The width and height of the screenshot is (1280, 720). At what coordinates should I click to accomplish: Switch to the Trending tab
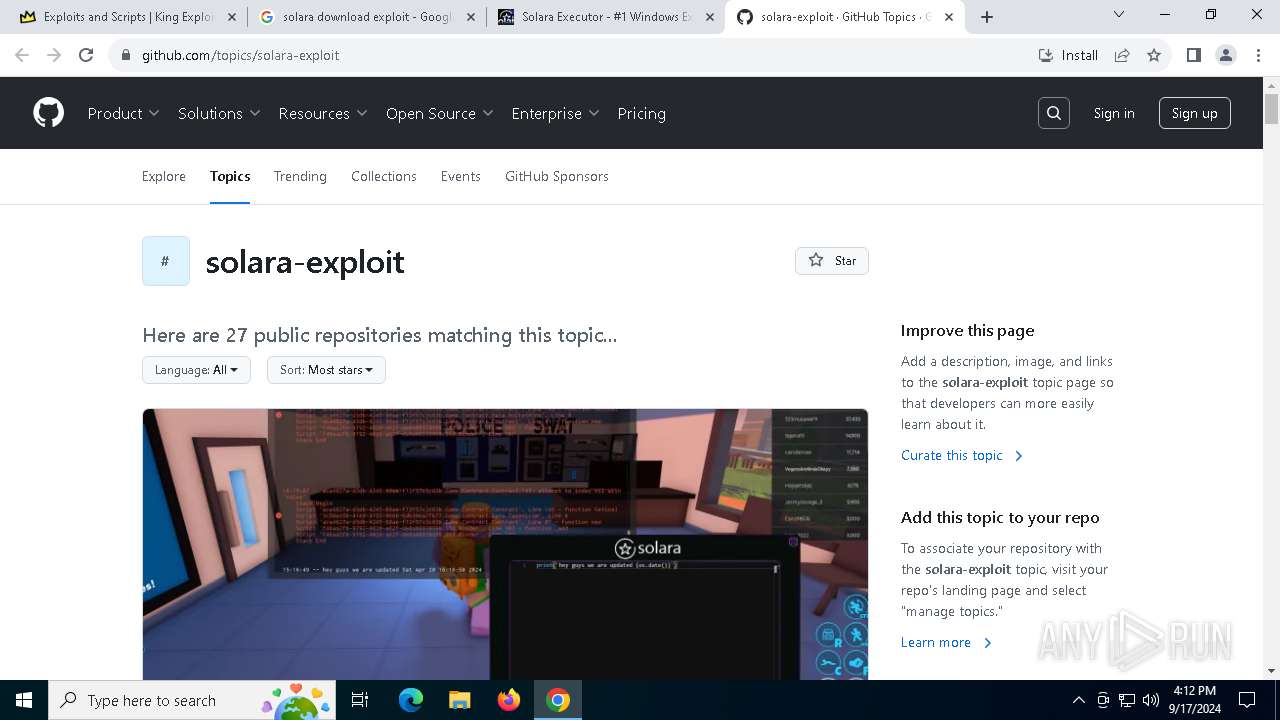click(300, 176)
